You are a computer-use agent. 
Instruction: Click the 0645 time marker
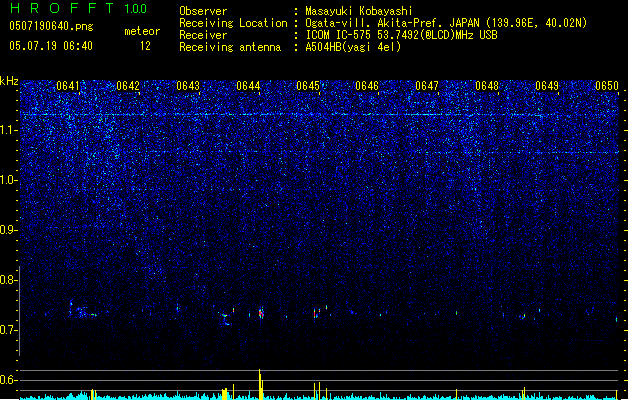pyautogui.click(x=308, y=86)
